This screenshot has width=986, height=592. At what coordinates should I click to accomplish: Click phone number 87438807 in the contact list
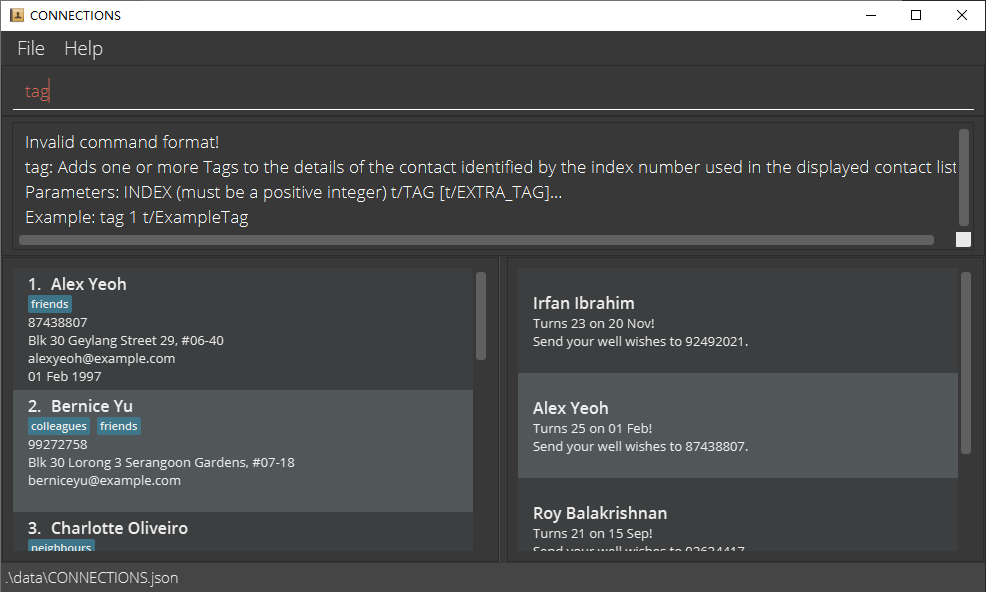coord(58,323)
